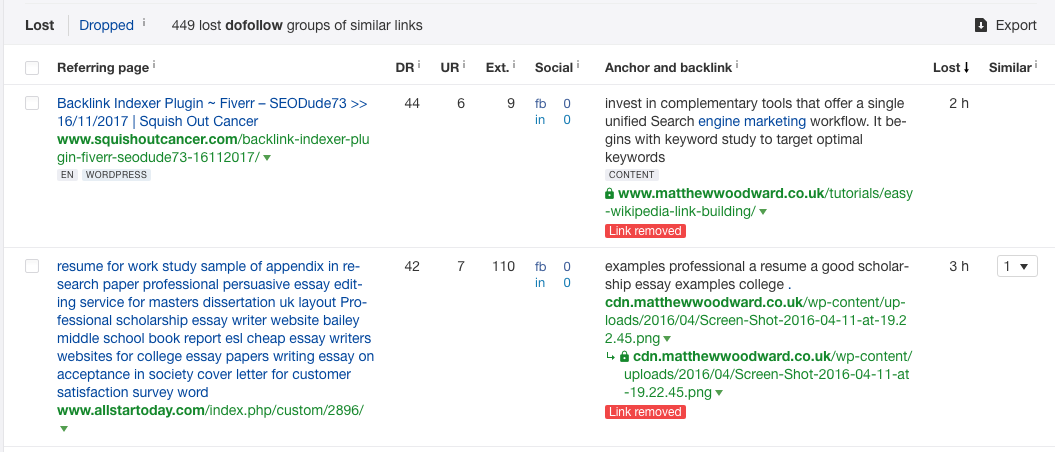The width and height of the screenshot is (1055, 452).
Task: Select the Lost tab
Action: pyautogui.click(x=40, y=25)
